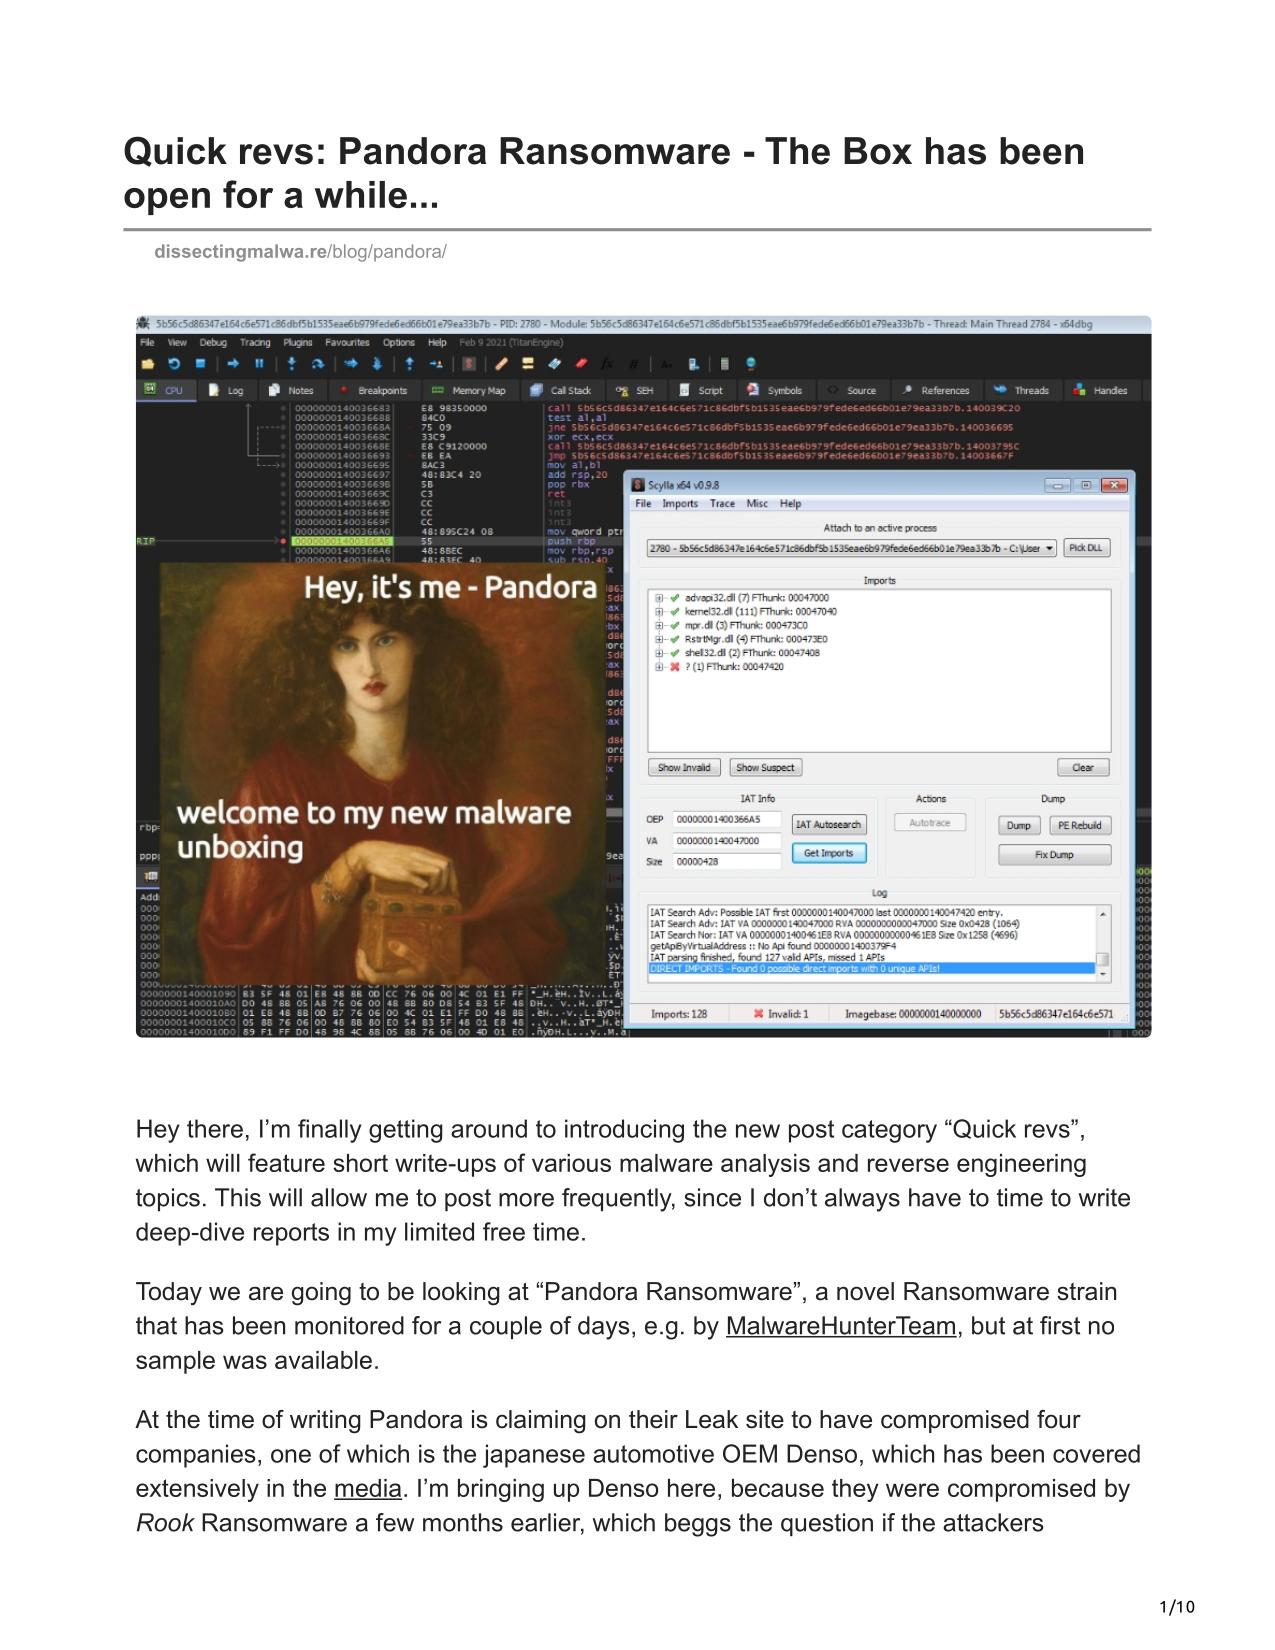Select the highlighted DIRECT IMPORTS log line
1275x1650 pixels.
[x=872, y=969]
